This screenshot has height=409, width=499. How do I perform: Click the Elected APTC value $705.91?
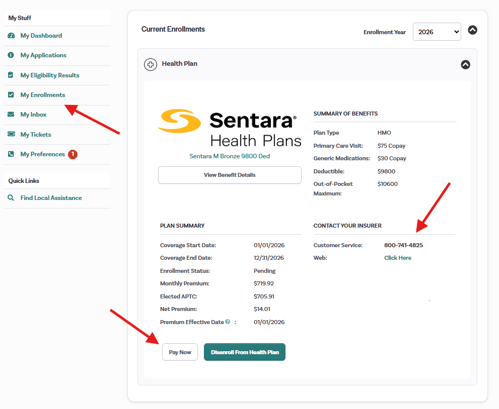click(x=264, y=296)
